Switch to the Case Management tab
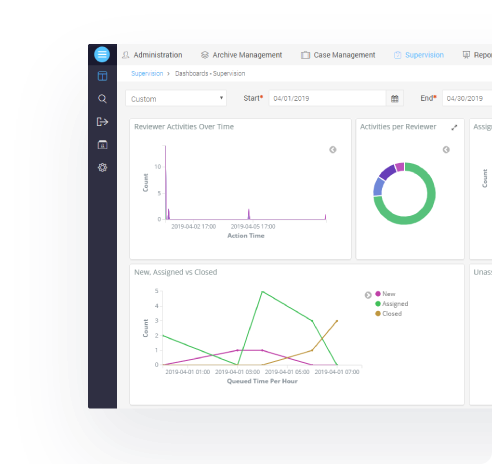 click(338, 55)
